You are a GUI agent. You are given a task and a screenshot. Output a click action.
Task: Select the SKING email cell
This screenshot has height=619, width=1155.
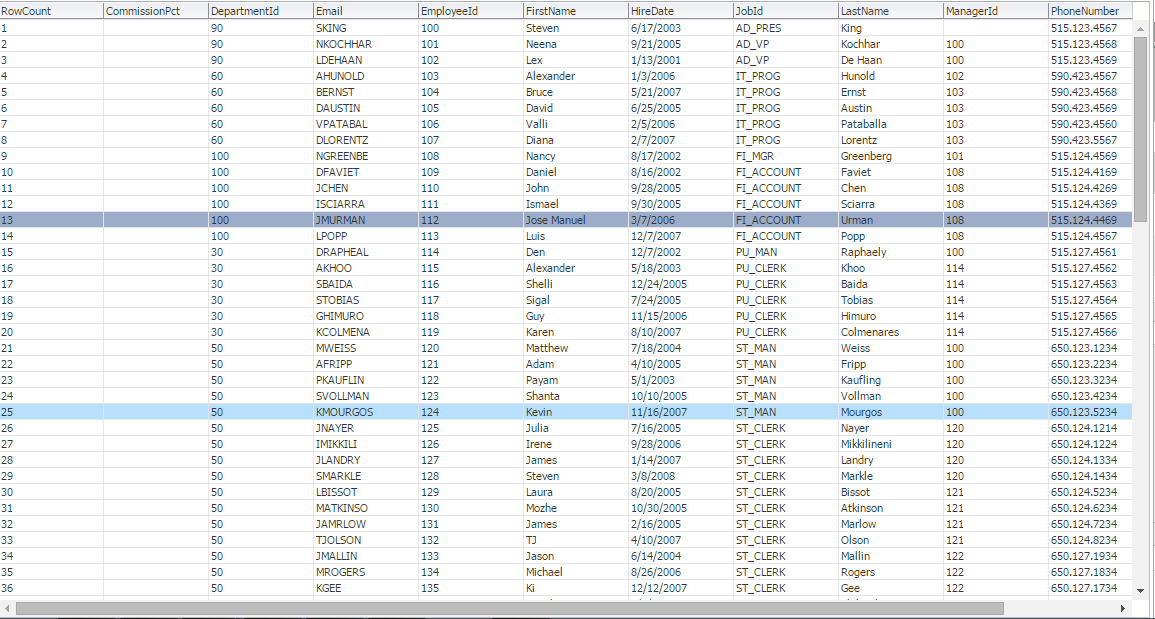coord(366,28)
